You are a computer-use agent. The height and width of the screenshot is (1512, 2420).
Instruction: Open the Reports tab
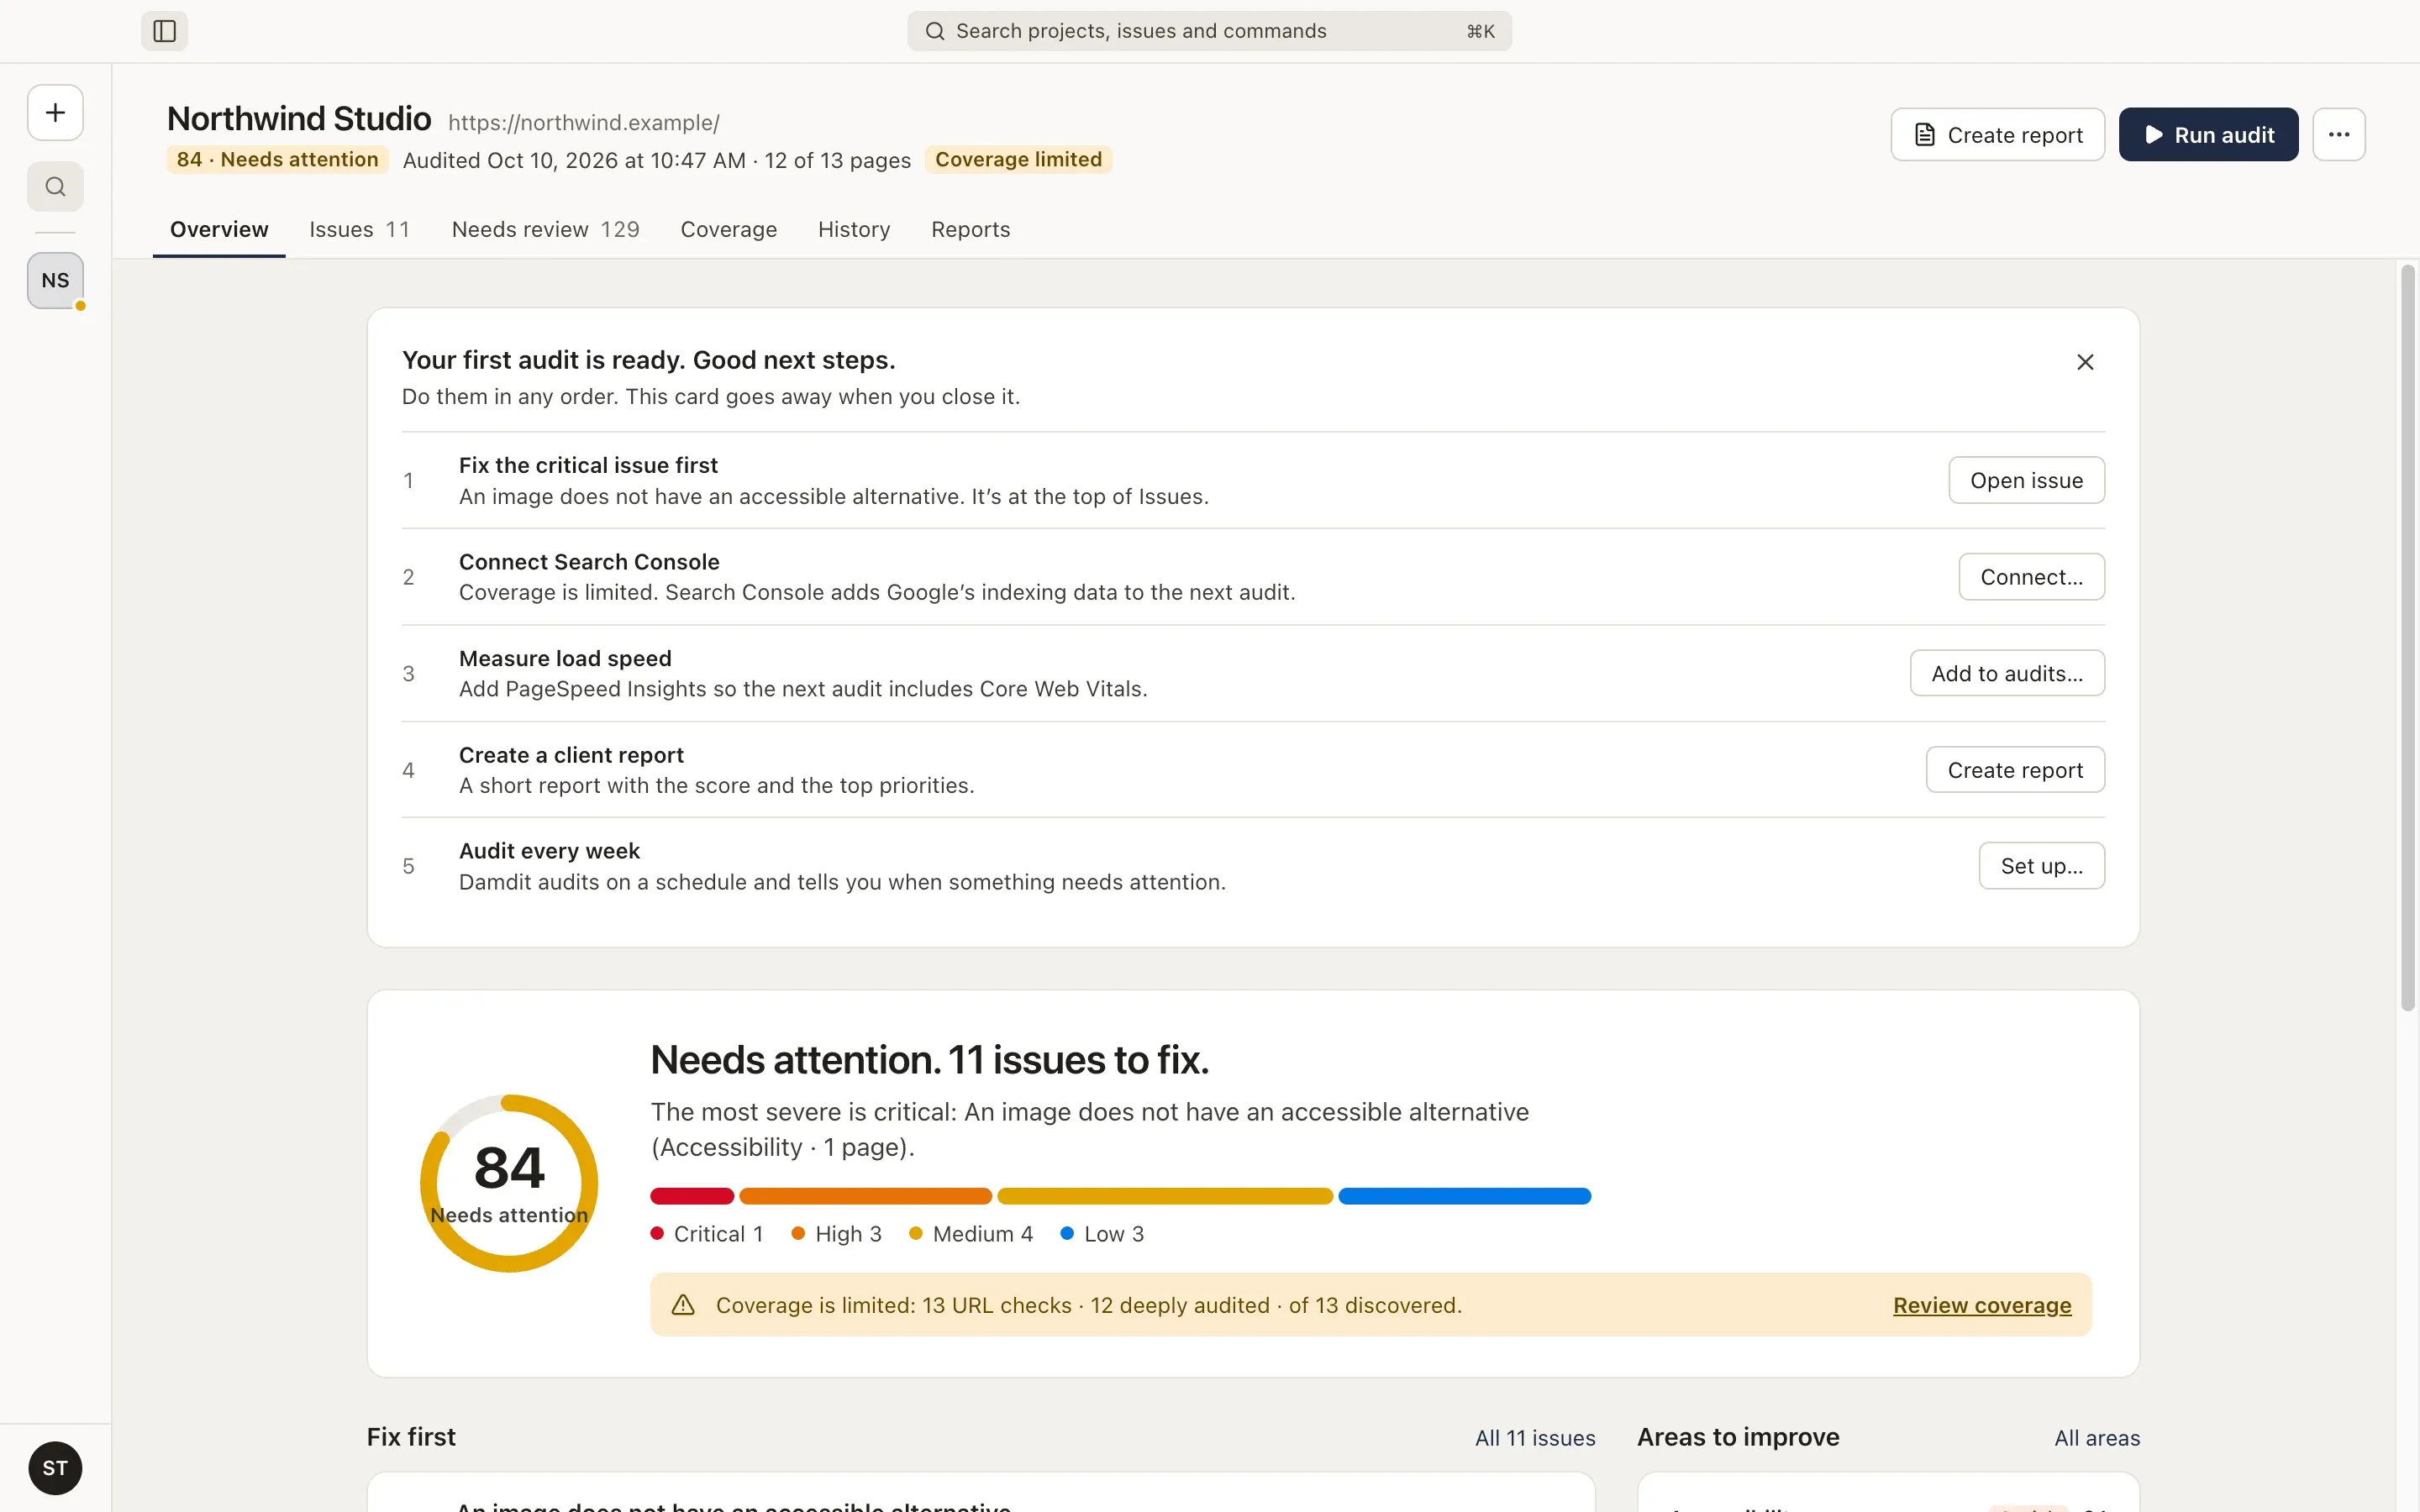pyautogui.click(x=970, y=229)
